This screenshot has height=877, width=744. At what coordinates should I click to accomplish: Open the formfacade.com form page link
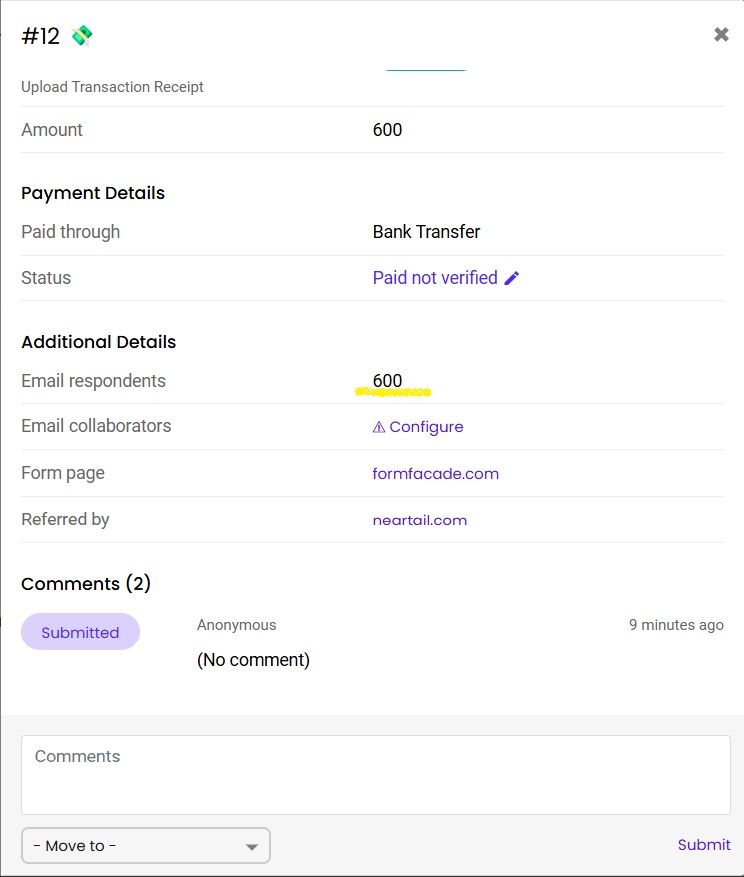tap(435, 474)
